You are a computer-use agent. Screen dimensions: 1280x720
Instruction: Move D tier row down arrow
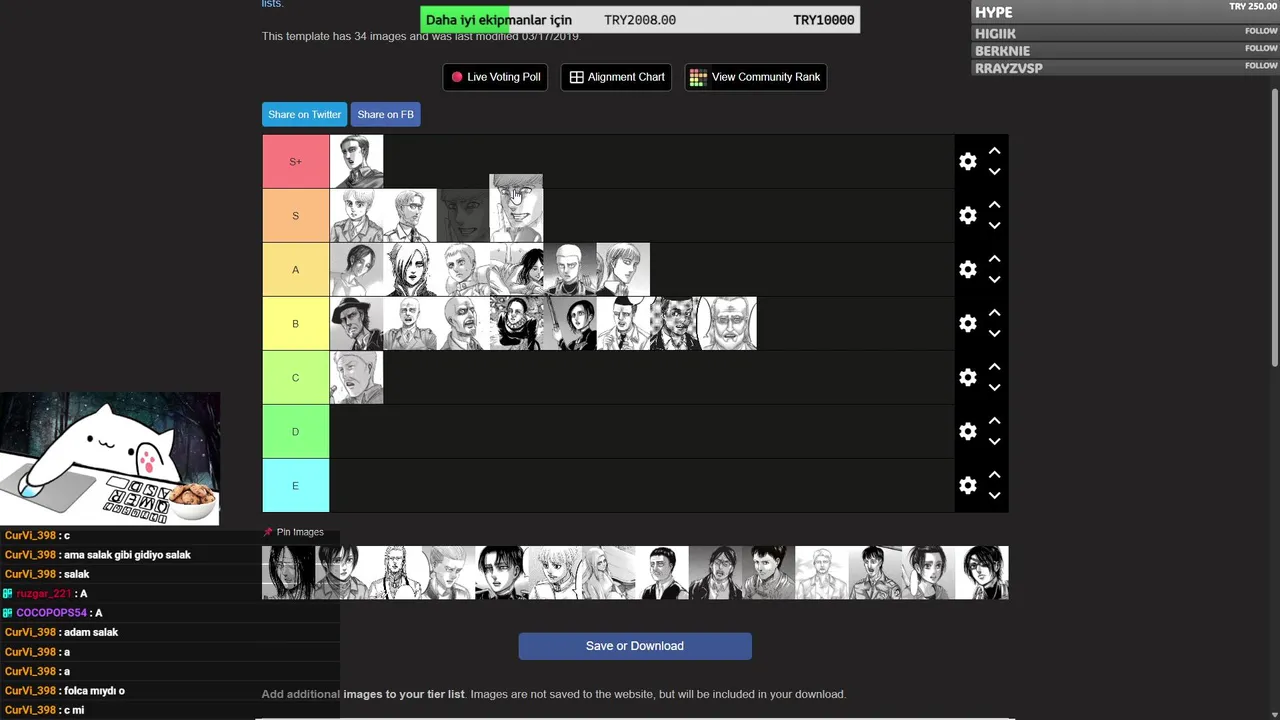(994, 441)
